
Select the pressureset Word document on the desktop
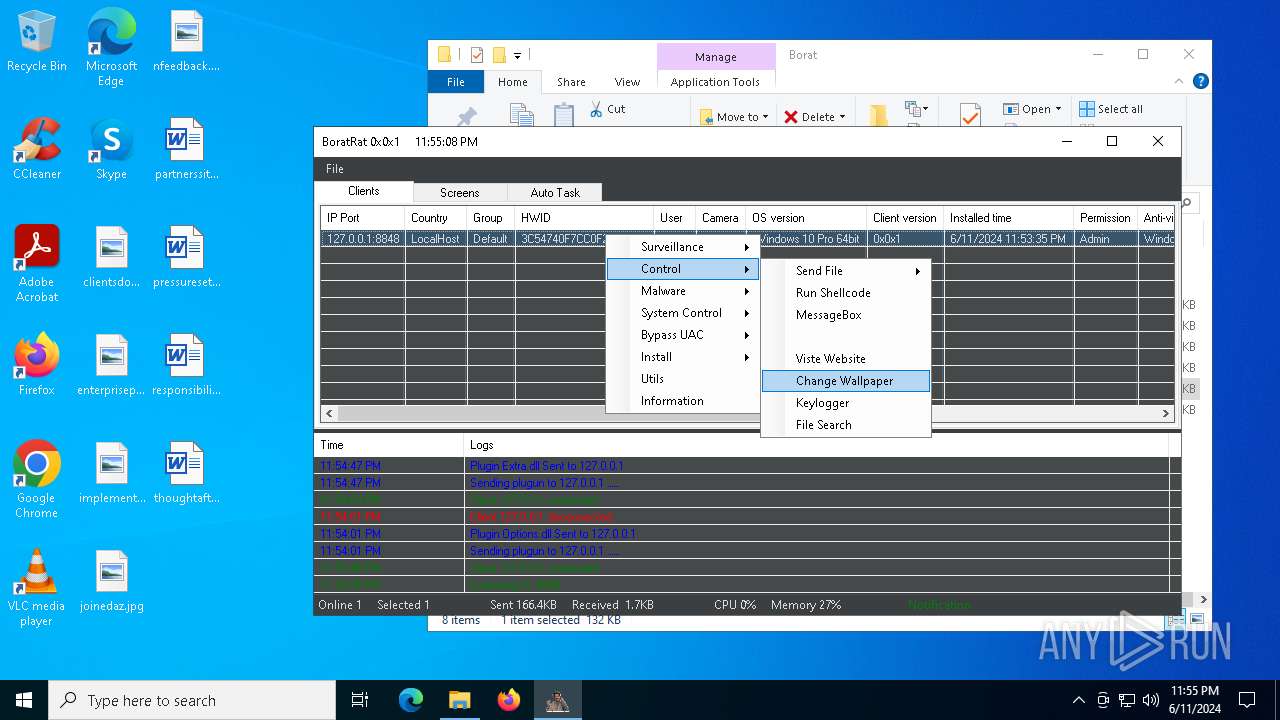[x=186, y=258]
